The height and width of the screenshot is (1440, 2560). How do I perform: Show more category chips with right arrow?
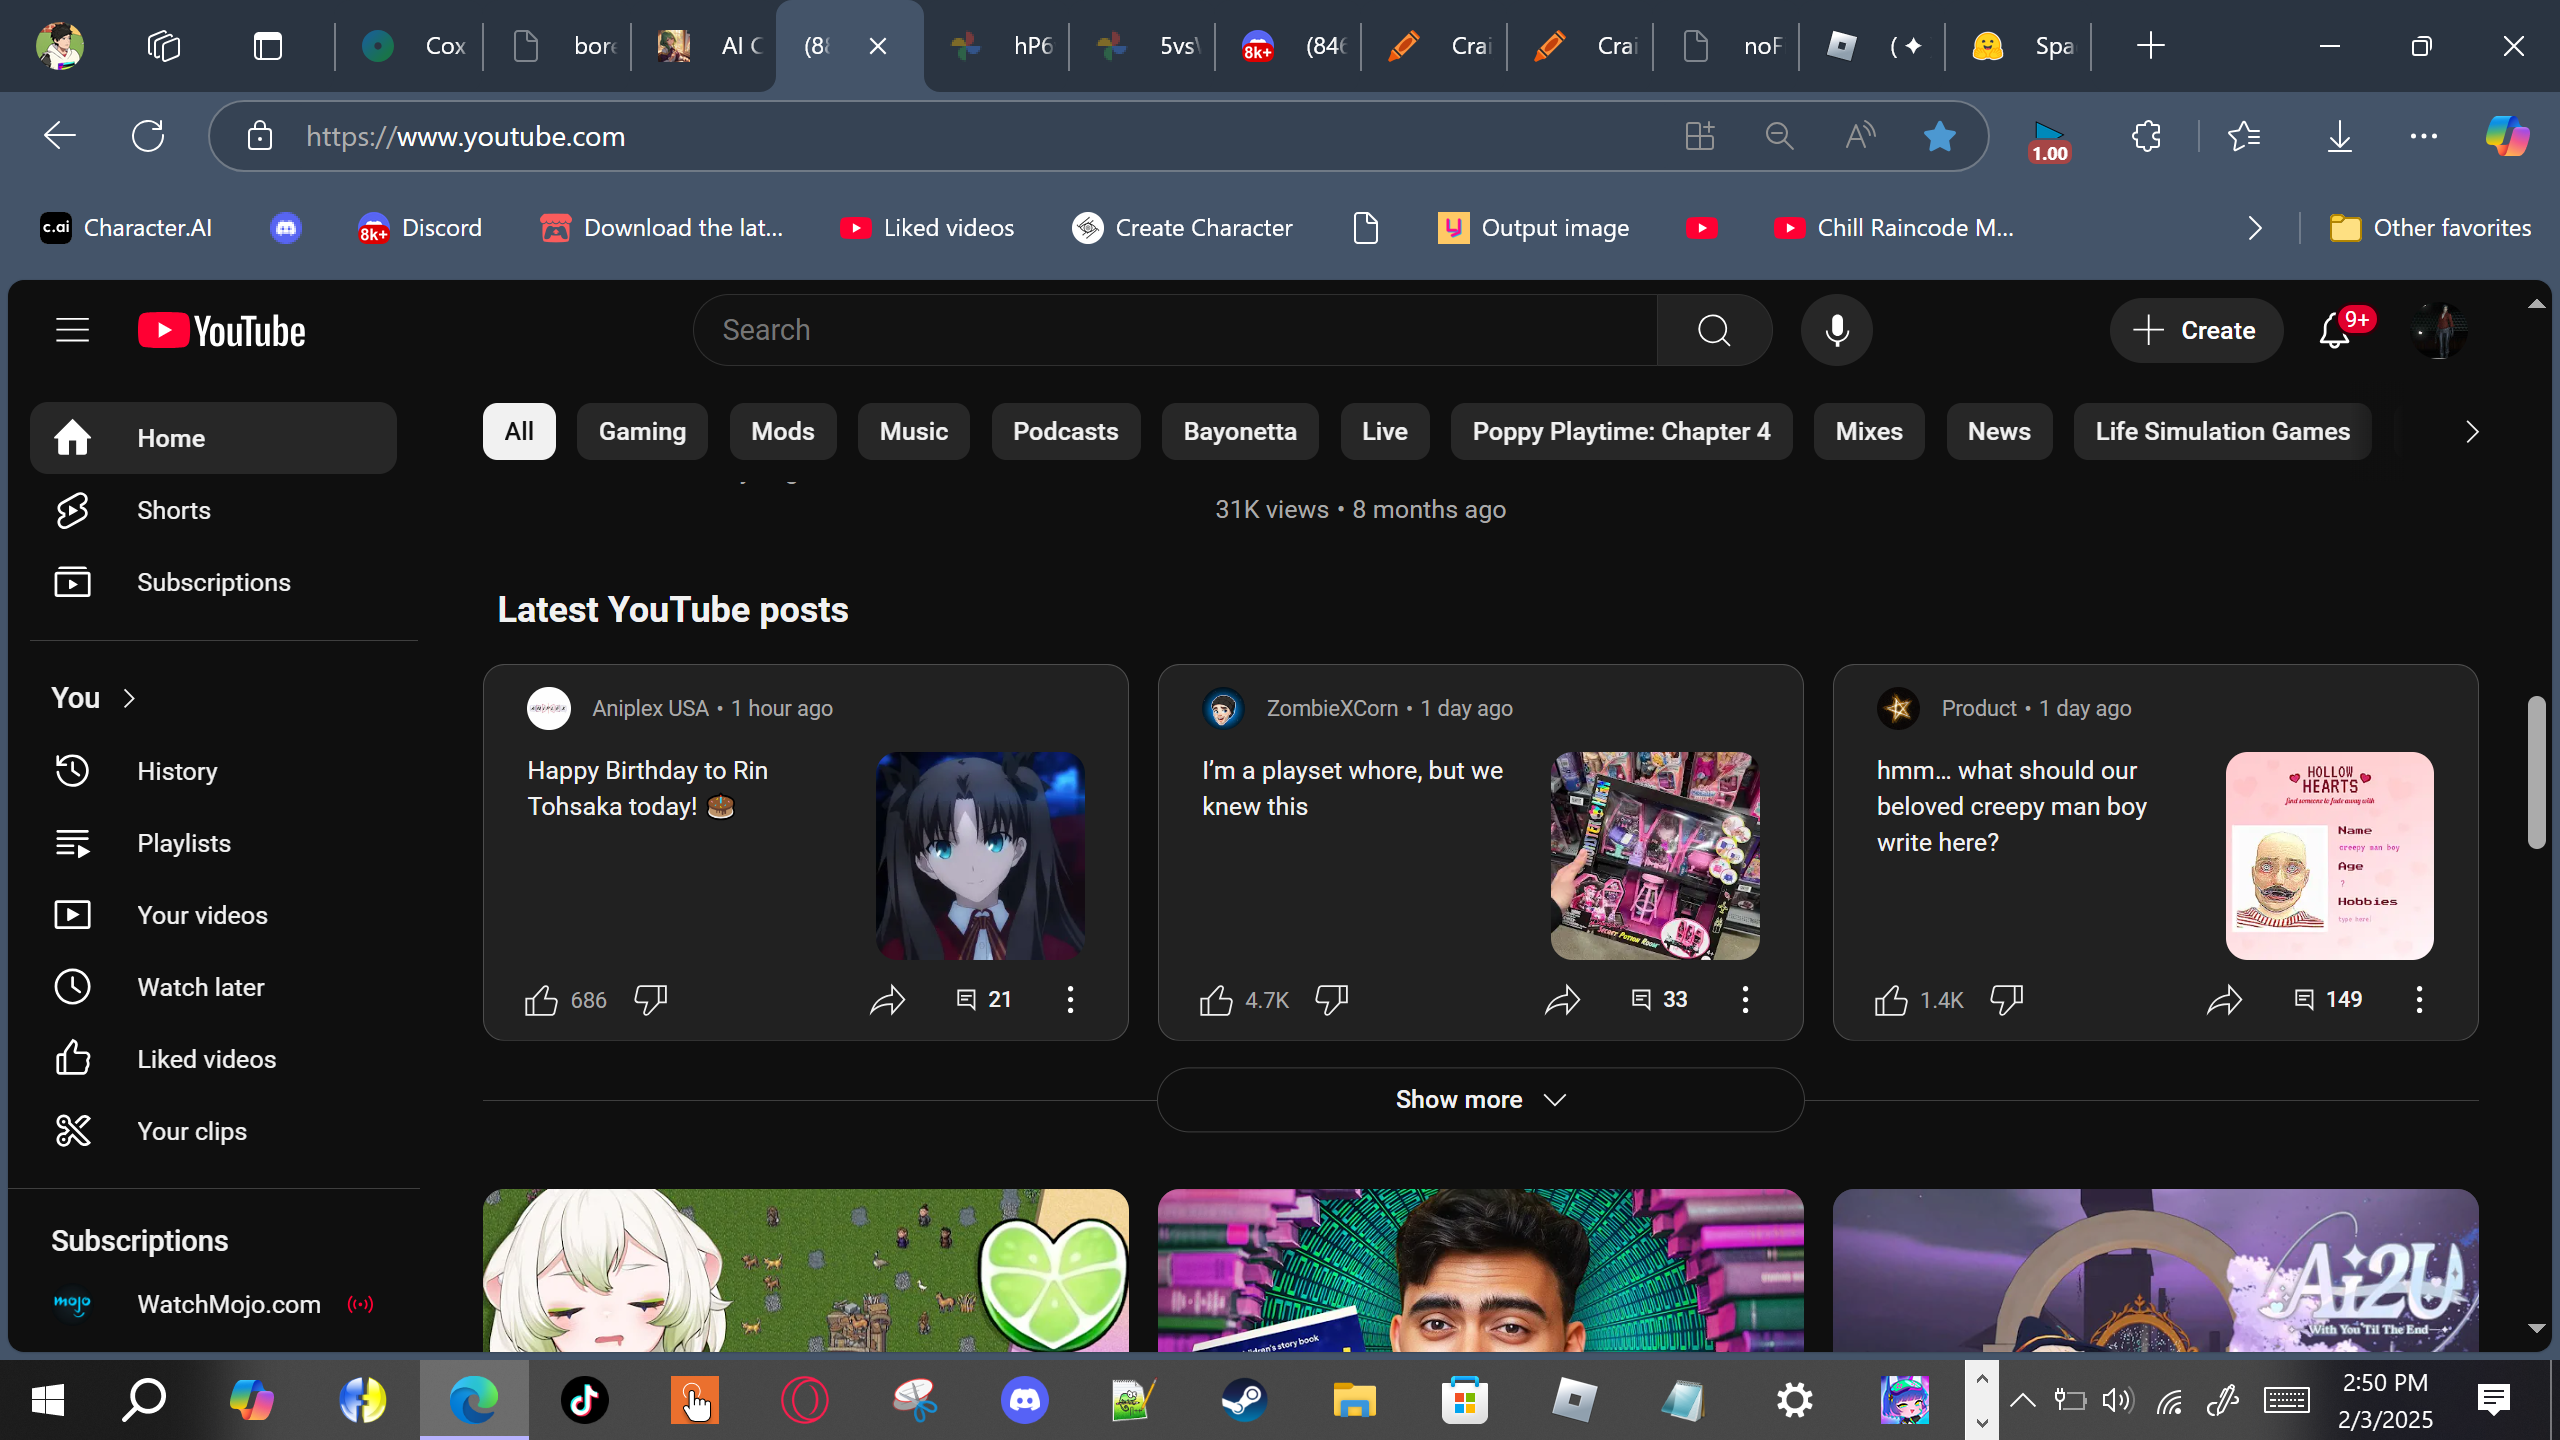pyautogui.click(x=2472, y=432)
